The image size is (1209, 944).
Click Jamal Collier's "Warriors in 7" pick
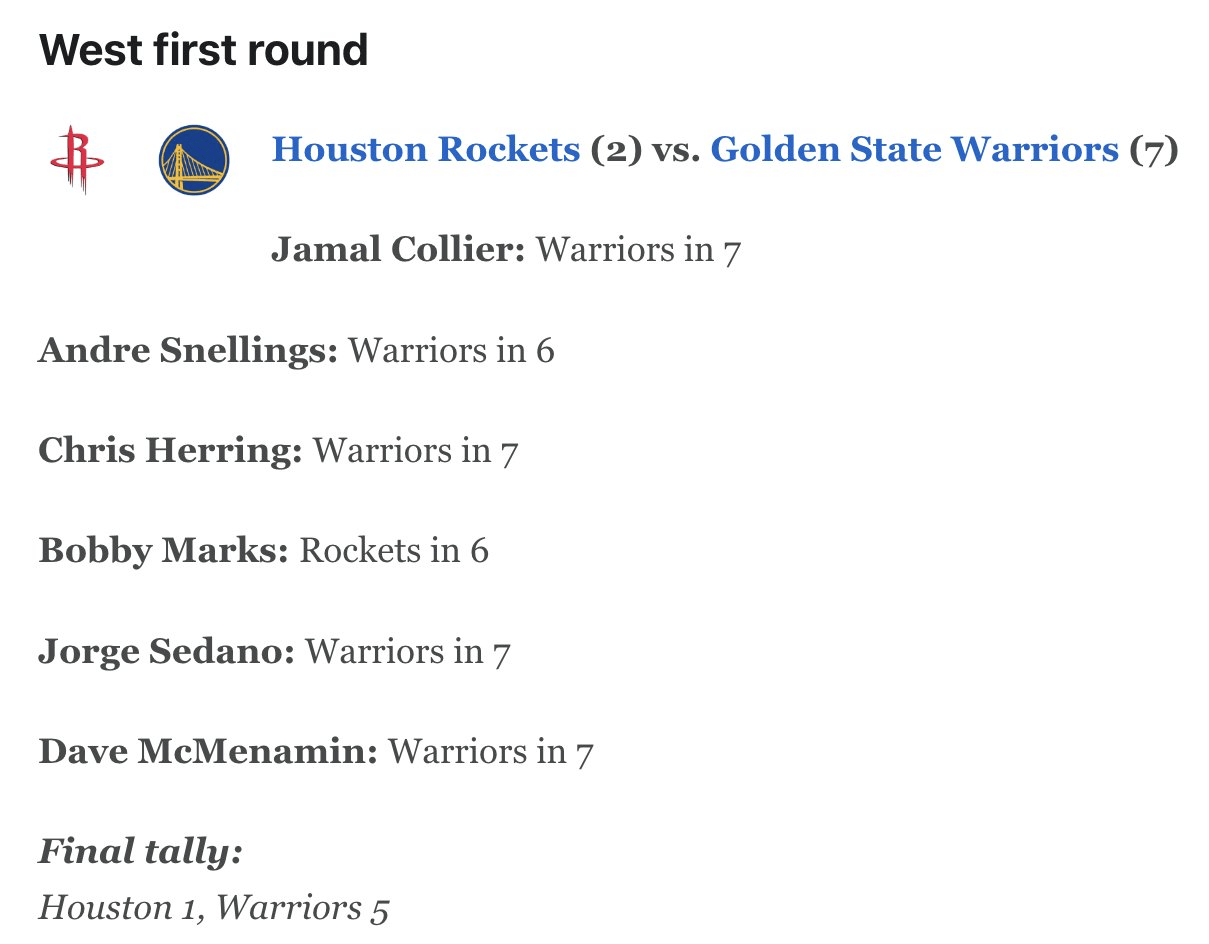click(x=638, y=250)
